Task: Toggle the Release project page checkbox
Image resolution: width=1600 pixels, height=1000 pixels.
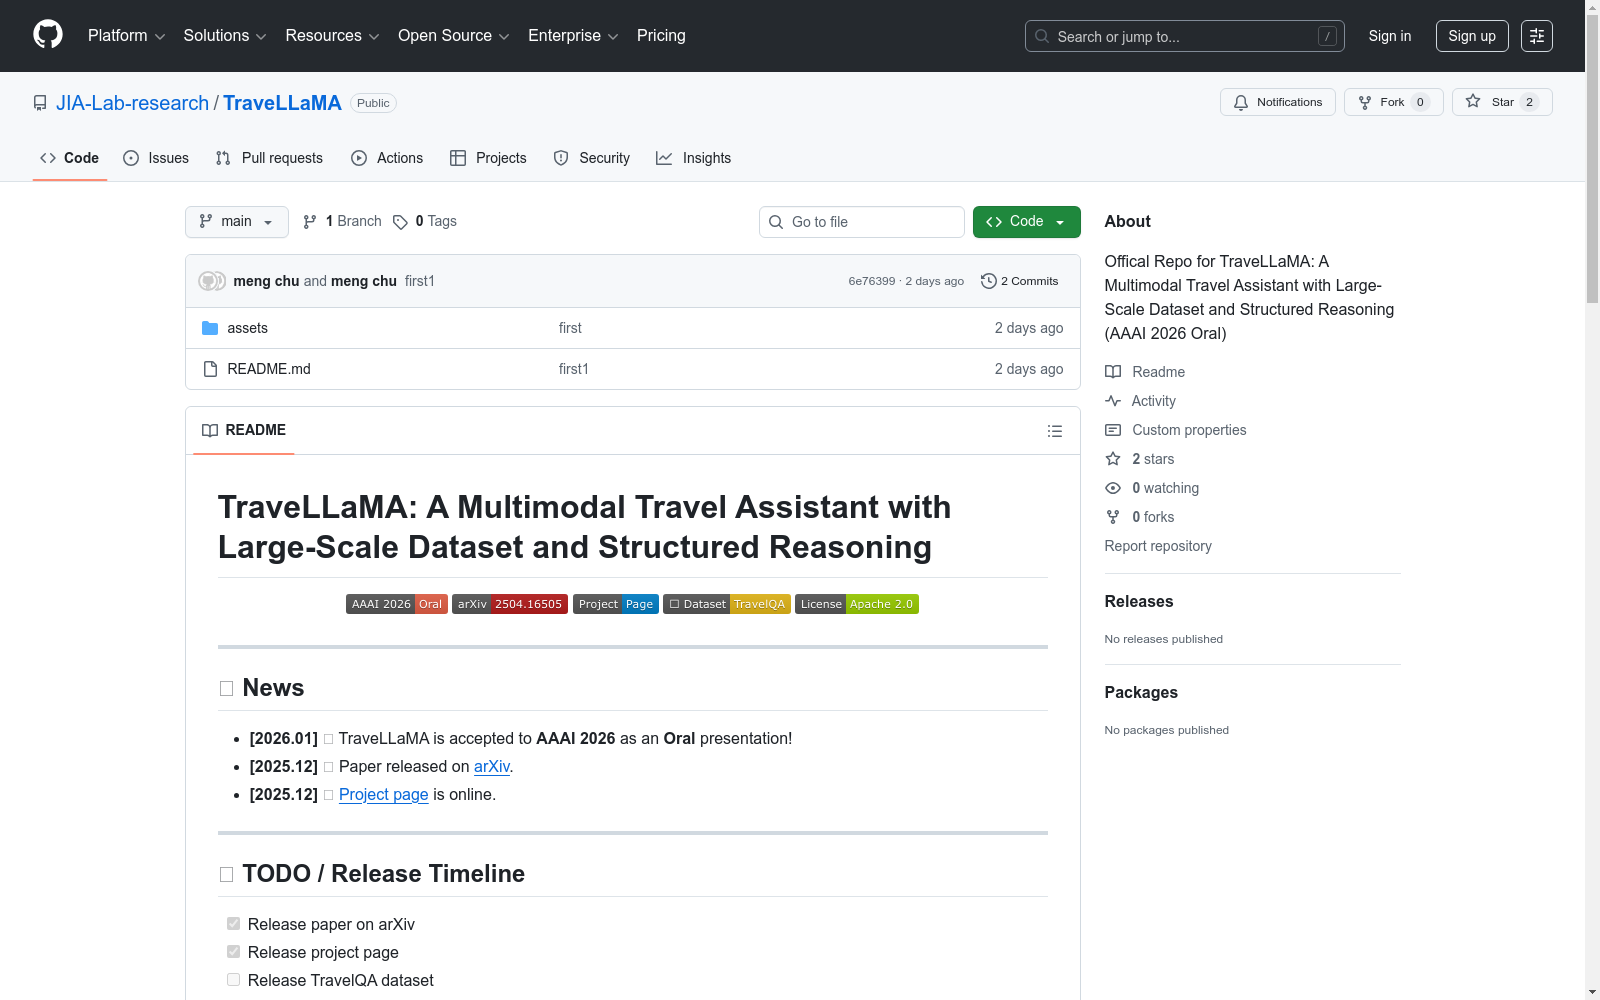Action: [233, 952]
